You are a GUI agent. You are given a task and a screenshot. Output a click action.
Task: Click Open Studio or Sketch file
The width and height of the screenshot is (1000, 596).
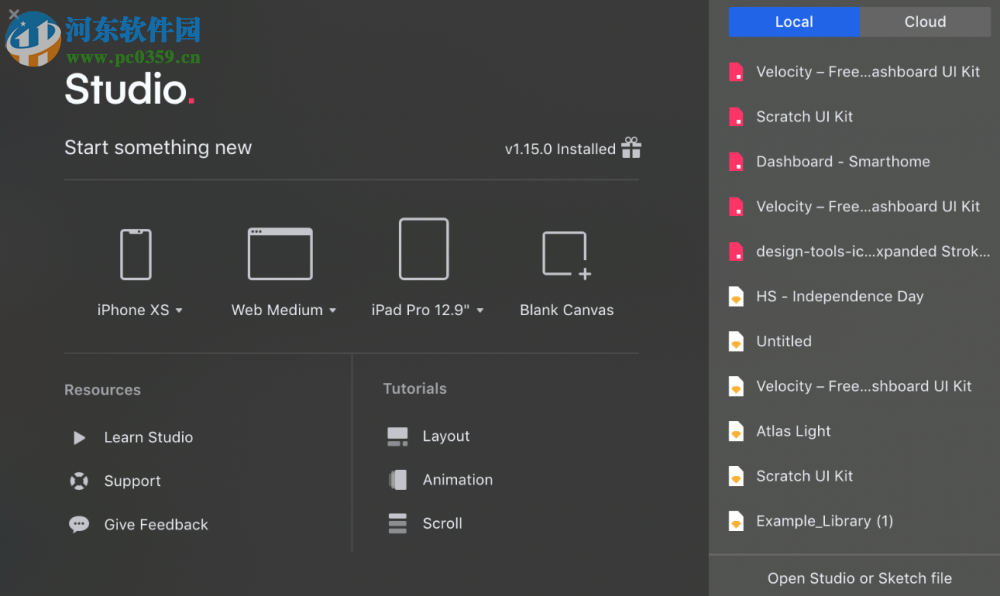pyautogui.click(x=859, y=578)
